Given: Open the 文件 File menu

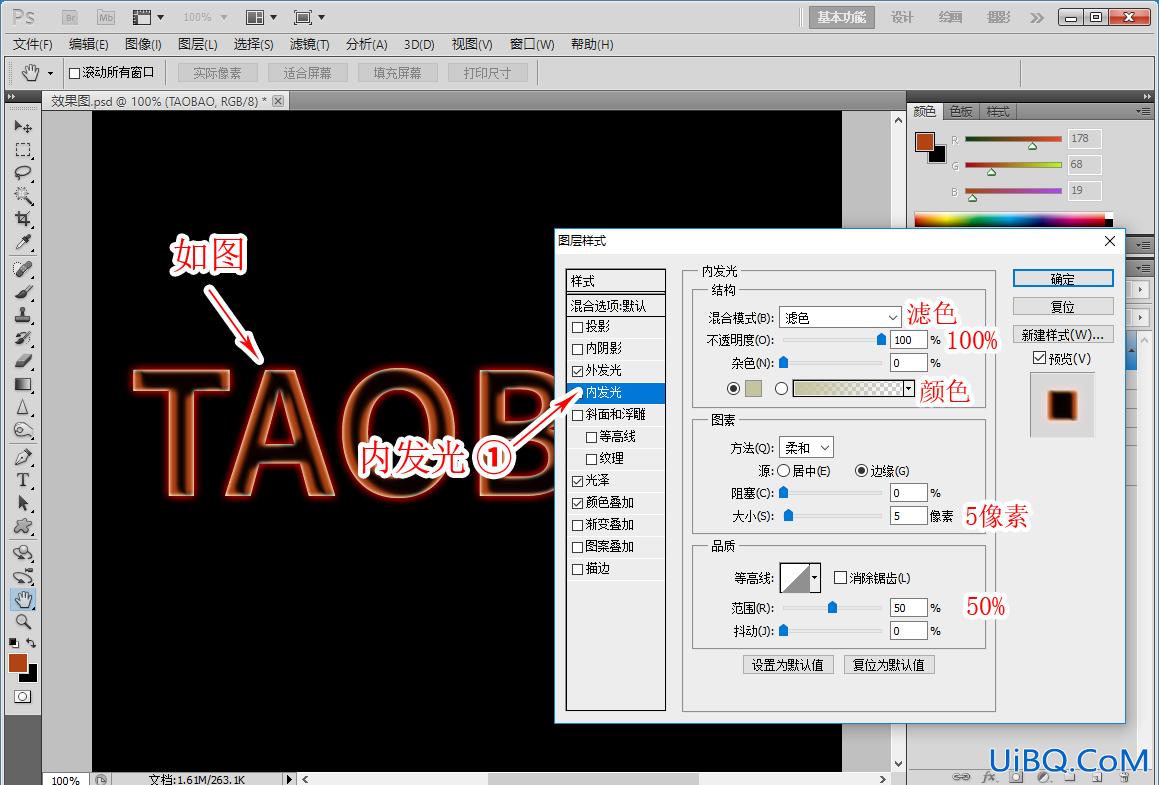Looking at the screenshot, I should point(33,44).
